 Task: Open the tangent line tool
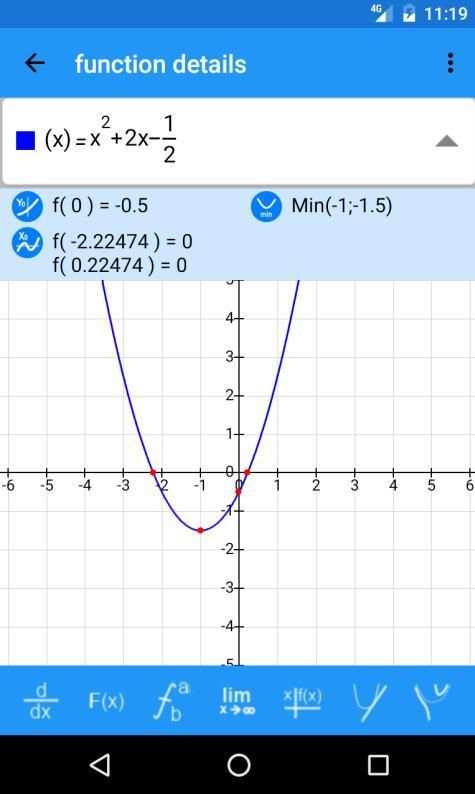[369, 702]
